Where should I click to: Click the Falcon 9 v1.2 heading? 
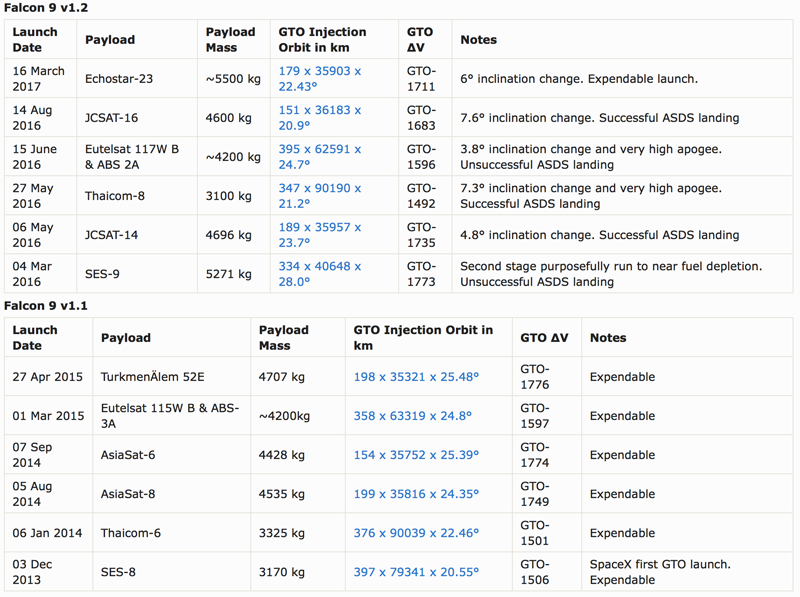tap(46, 8)
